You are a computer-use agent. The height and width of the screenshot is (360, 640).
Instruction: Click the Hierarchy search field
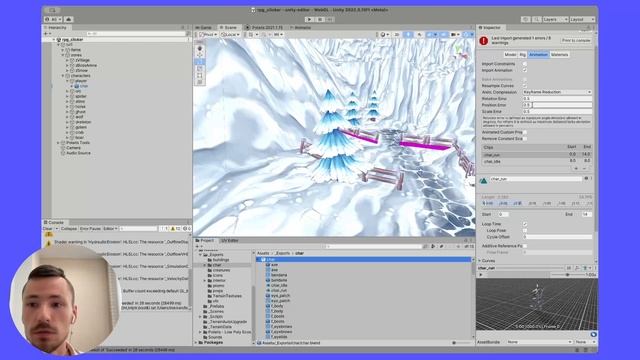point(136,33)
